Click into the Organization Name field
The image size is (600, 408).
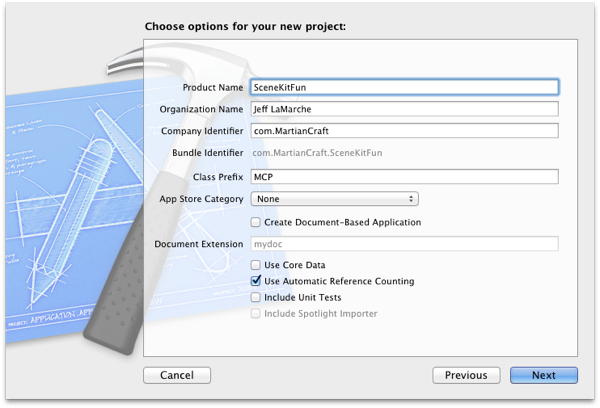[404, 109]
